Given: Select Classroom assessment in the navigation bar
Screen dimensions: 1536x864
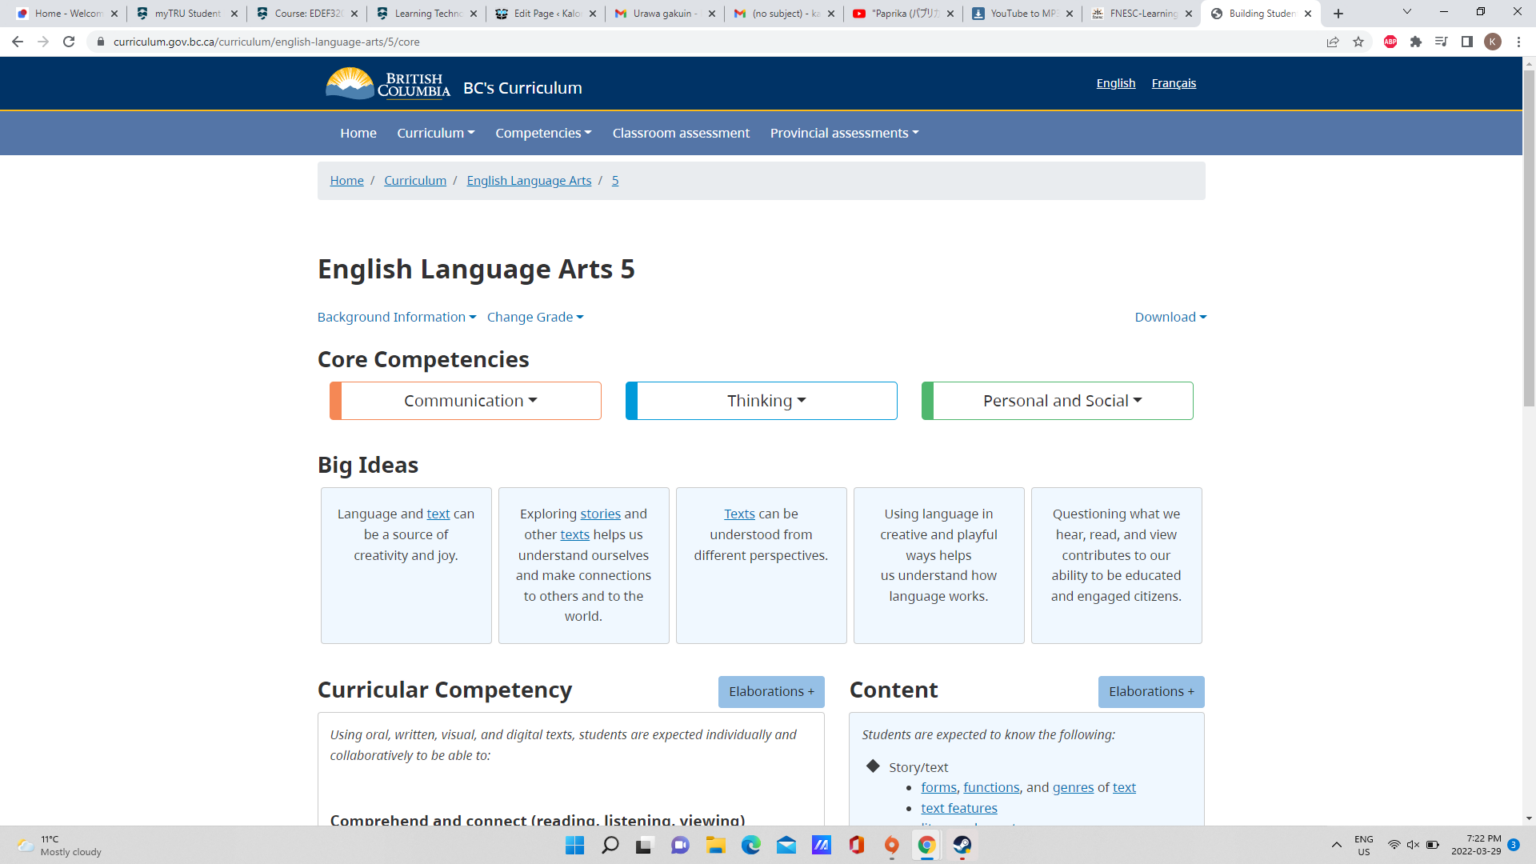Looking at the screenshot, I should click(681, 132).
